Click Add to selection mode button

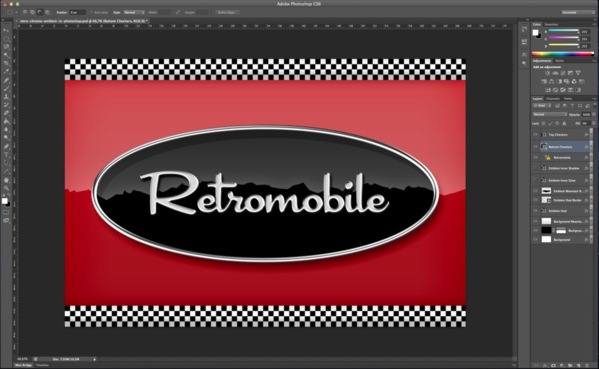point(32,12)
